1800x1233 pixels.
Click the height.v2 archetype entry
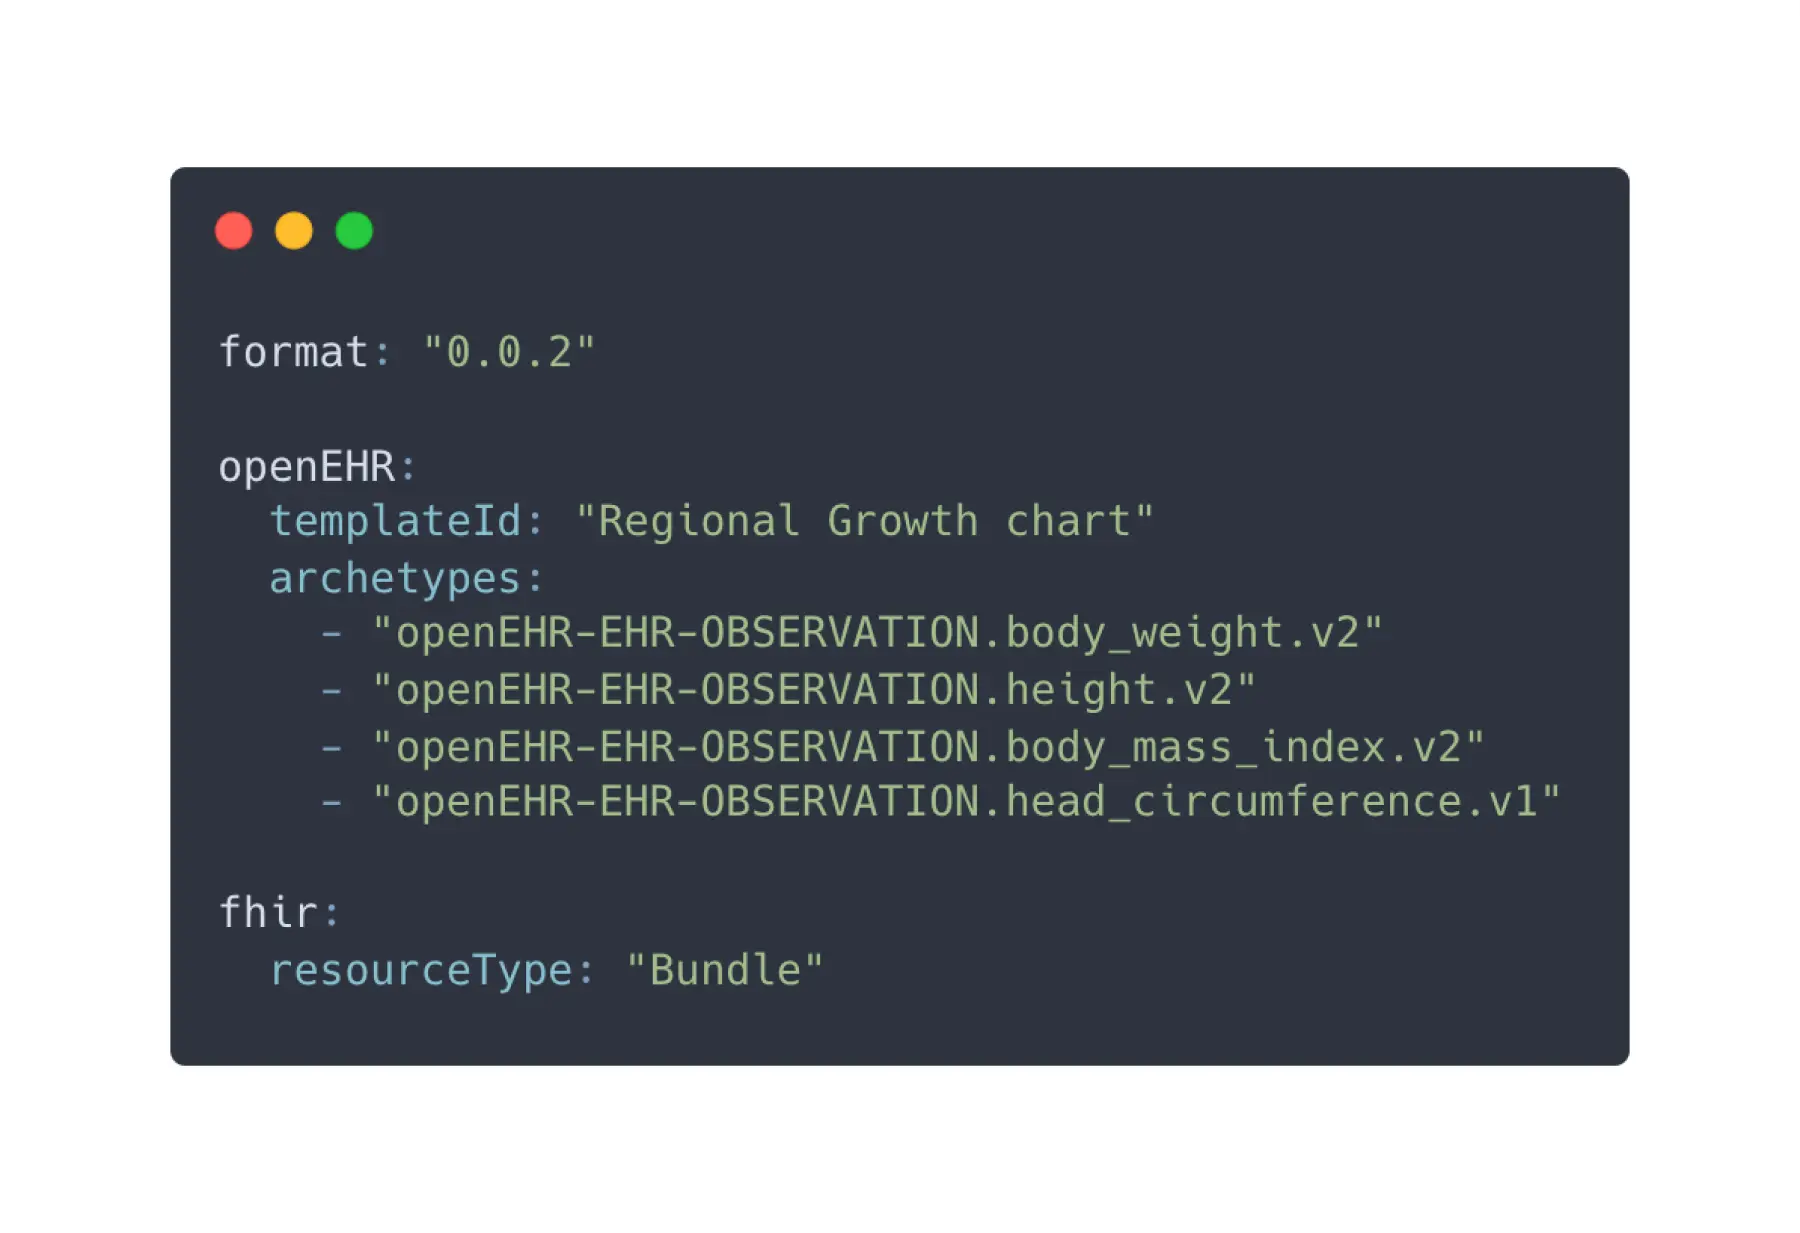[x=813, y=690]
